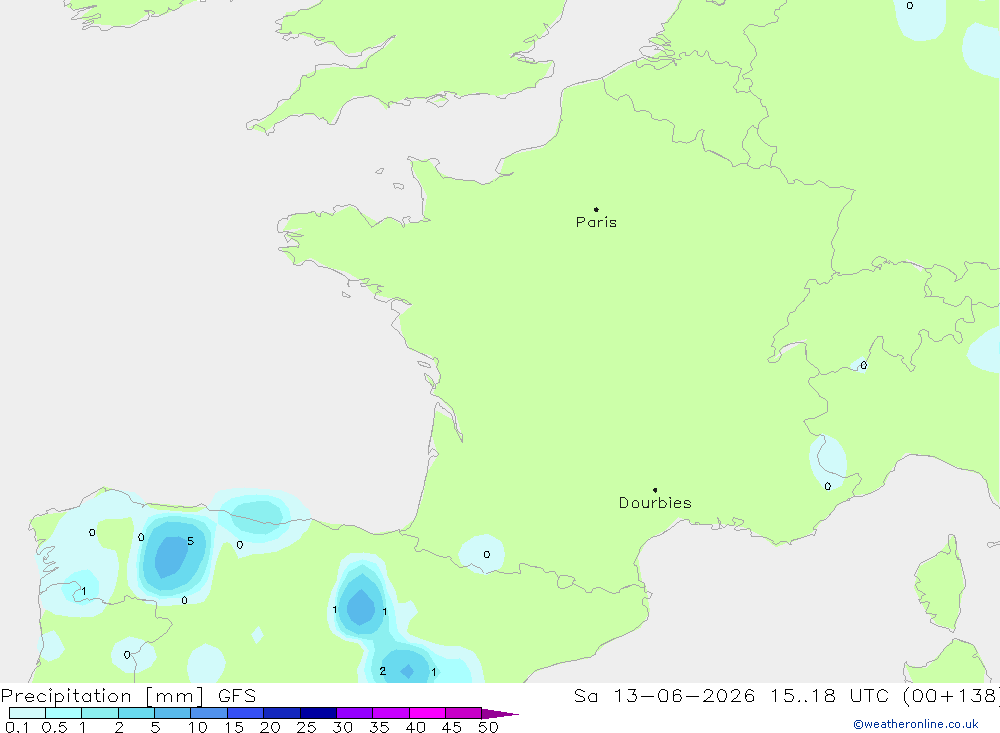Click the 10 mm legend color swatch
The image size is (1000, 733).
(x=209, y=713)
